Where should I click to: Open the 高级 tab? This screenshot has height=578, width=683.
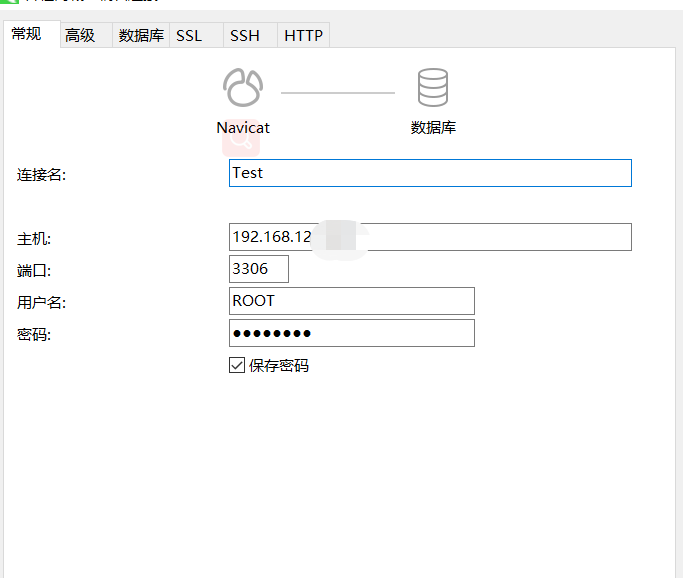click(x=80, y=36)
